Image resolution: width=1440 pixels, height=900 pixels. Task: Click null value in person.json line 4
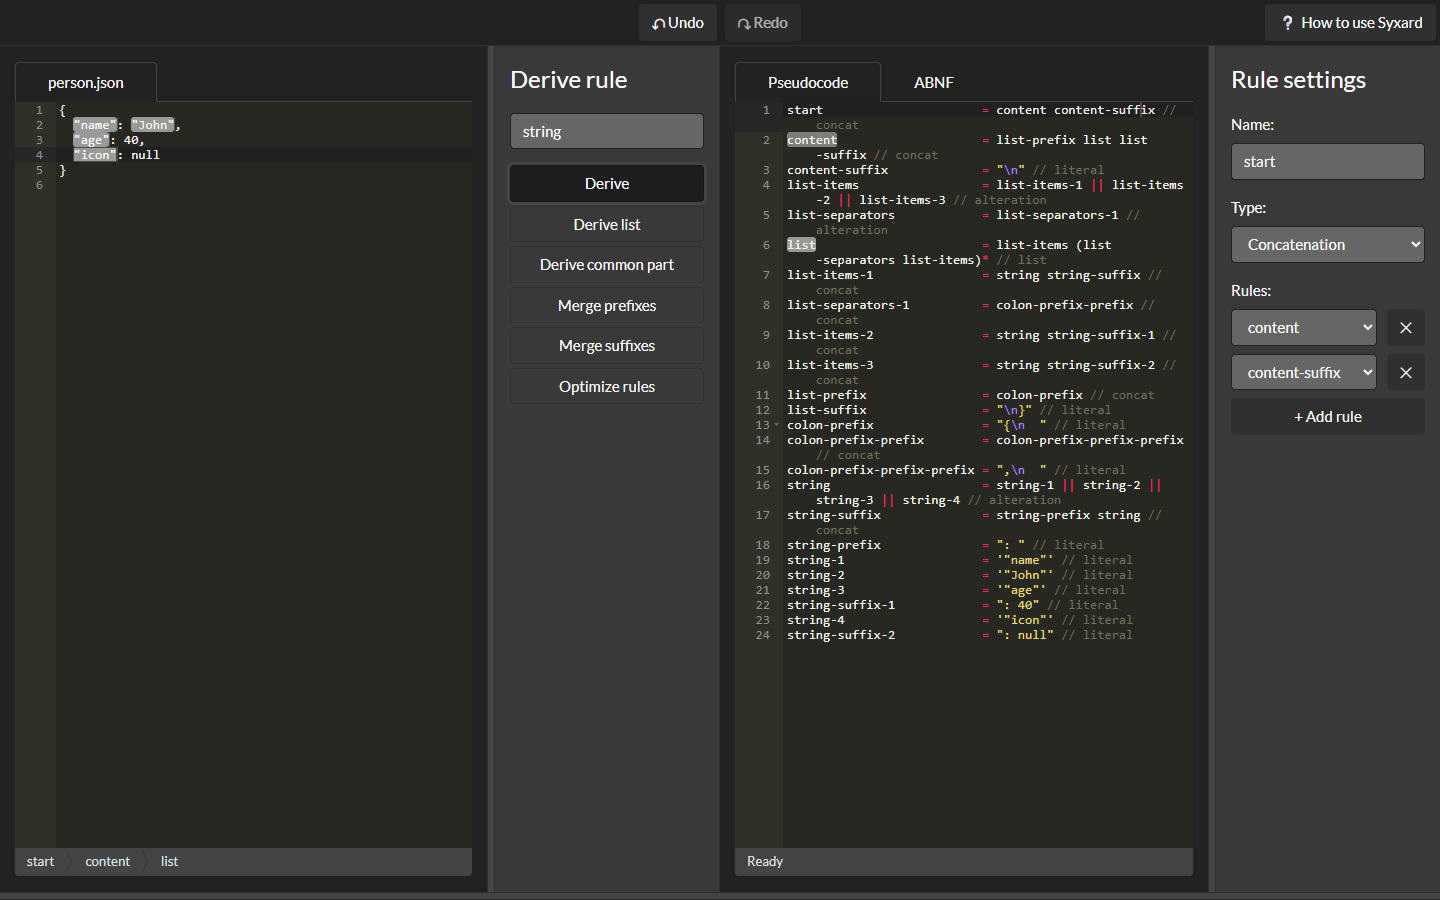pyautogui.click(x=146, y=155)
